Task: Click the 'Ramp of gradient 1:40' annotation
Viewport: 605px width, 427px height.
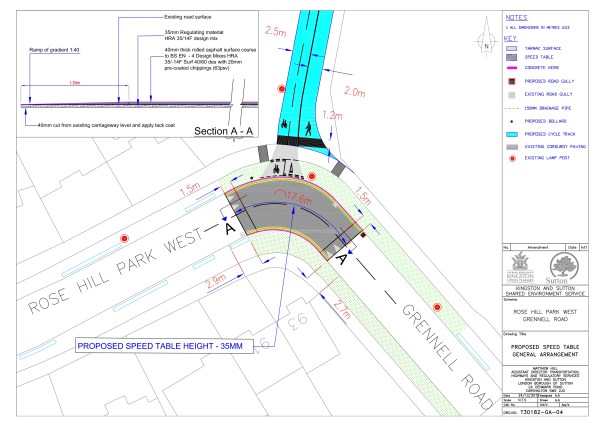Action: point(54,50)
